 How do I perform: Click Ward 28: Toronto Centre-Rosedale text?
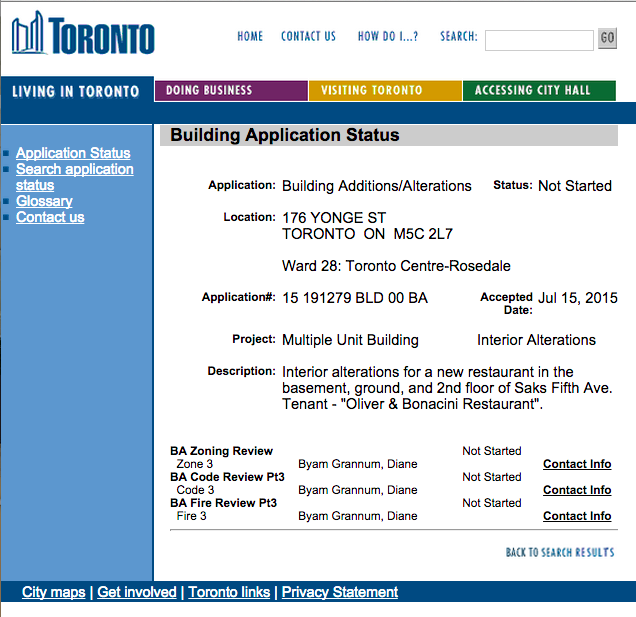coord(396,266)
